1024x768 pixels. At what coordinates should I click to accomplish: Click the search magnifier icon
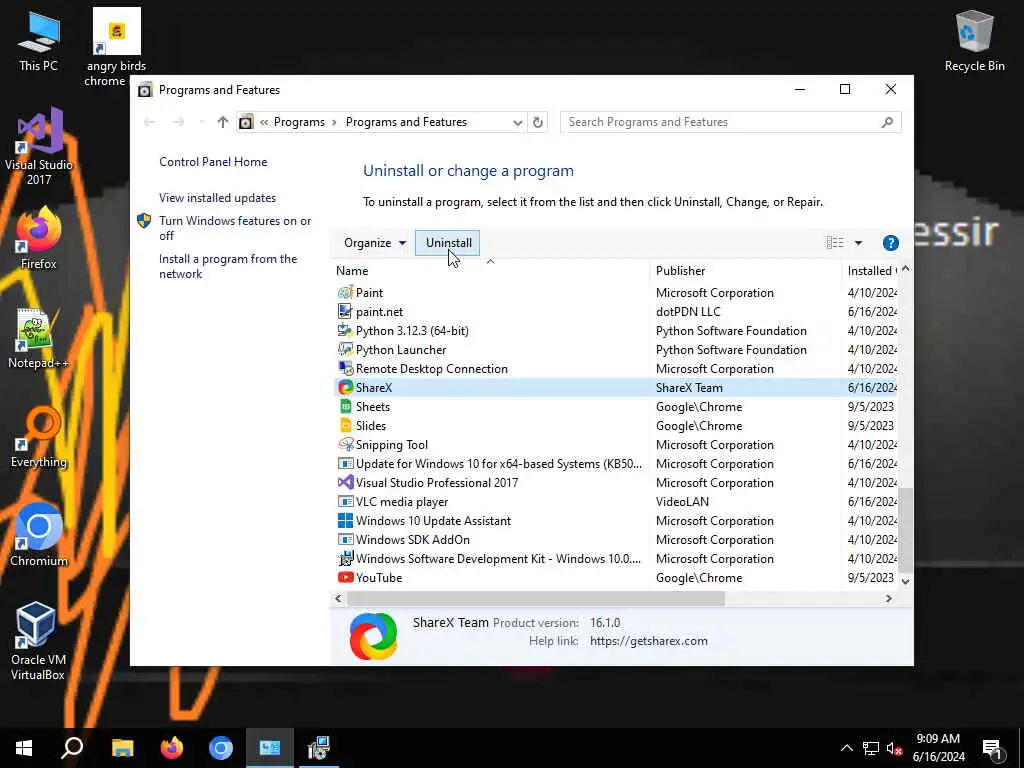click(x=887, y=122)
